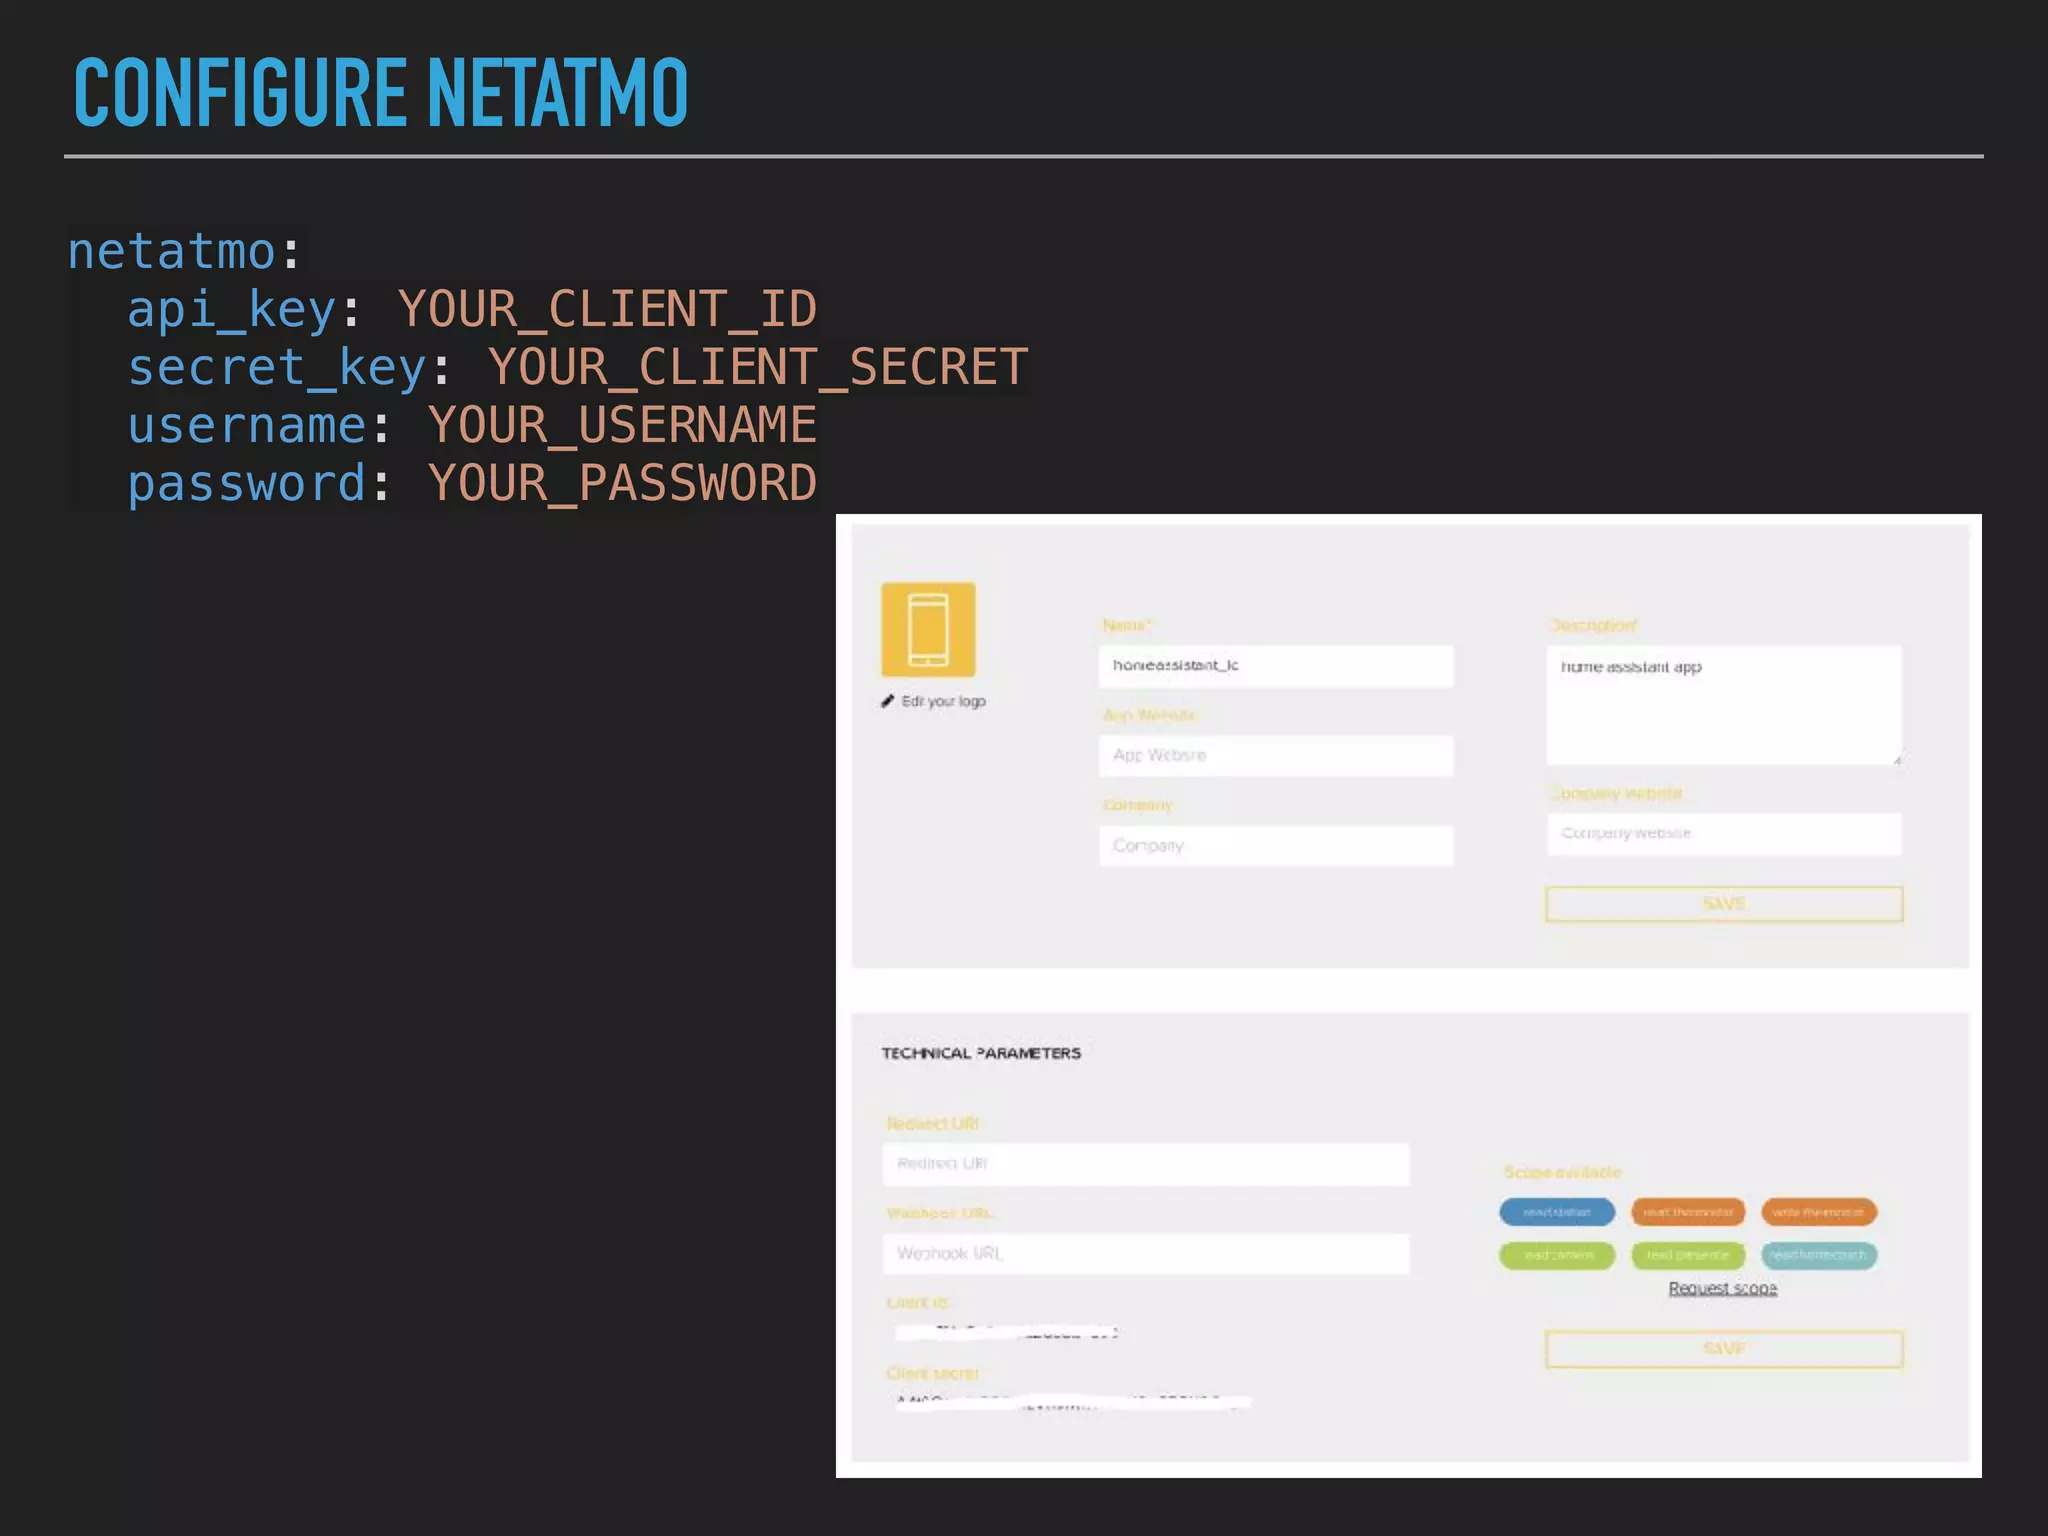Image resolution: width=2048 pixels, height=1536 pixels.
Task: Toggle the orange read thermostat scope
Action: click(1688, 1212)
